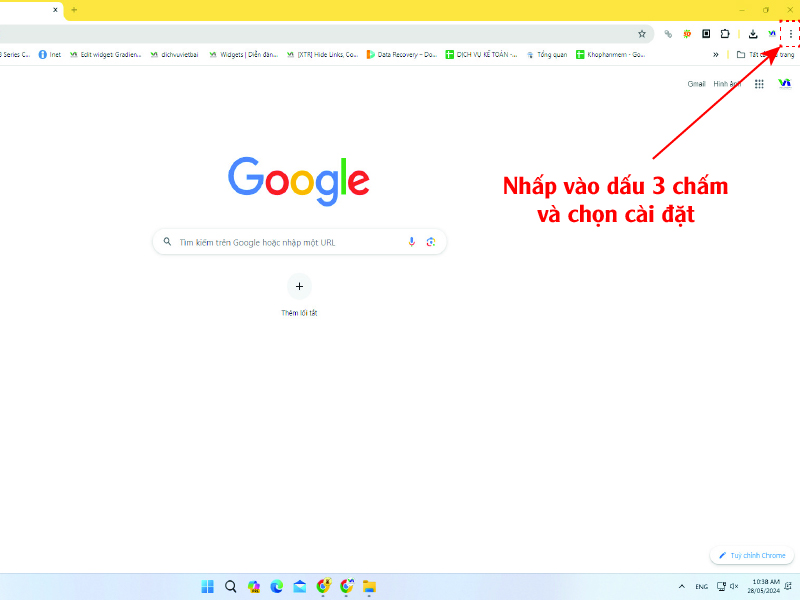The image size is (800, 600).
Task: Click the chain link extension icon
Action: 668,34
